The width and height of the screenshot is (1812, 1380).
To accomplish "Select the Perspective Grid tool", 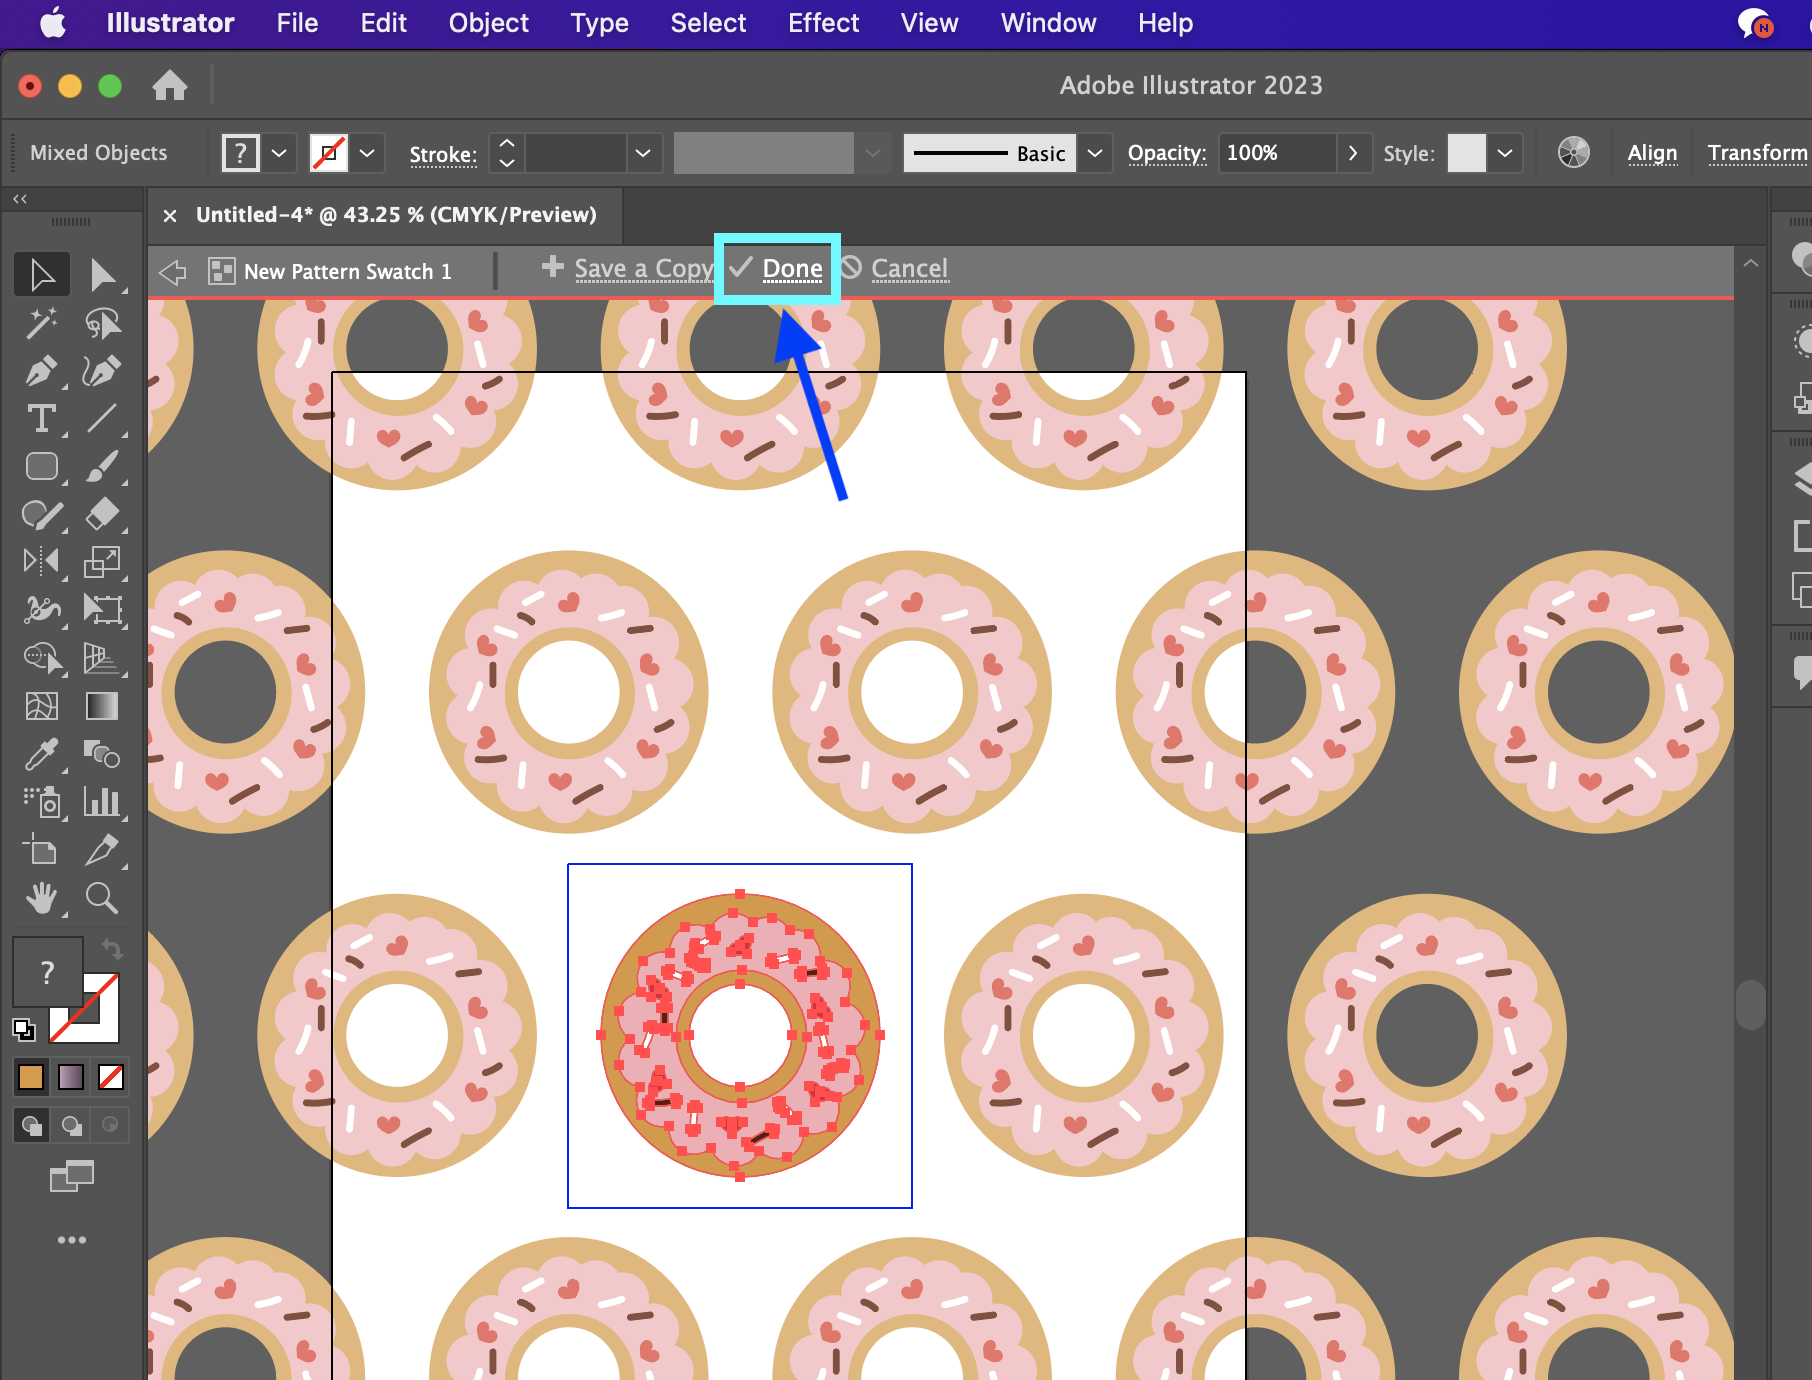I will [102, 657].
